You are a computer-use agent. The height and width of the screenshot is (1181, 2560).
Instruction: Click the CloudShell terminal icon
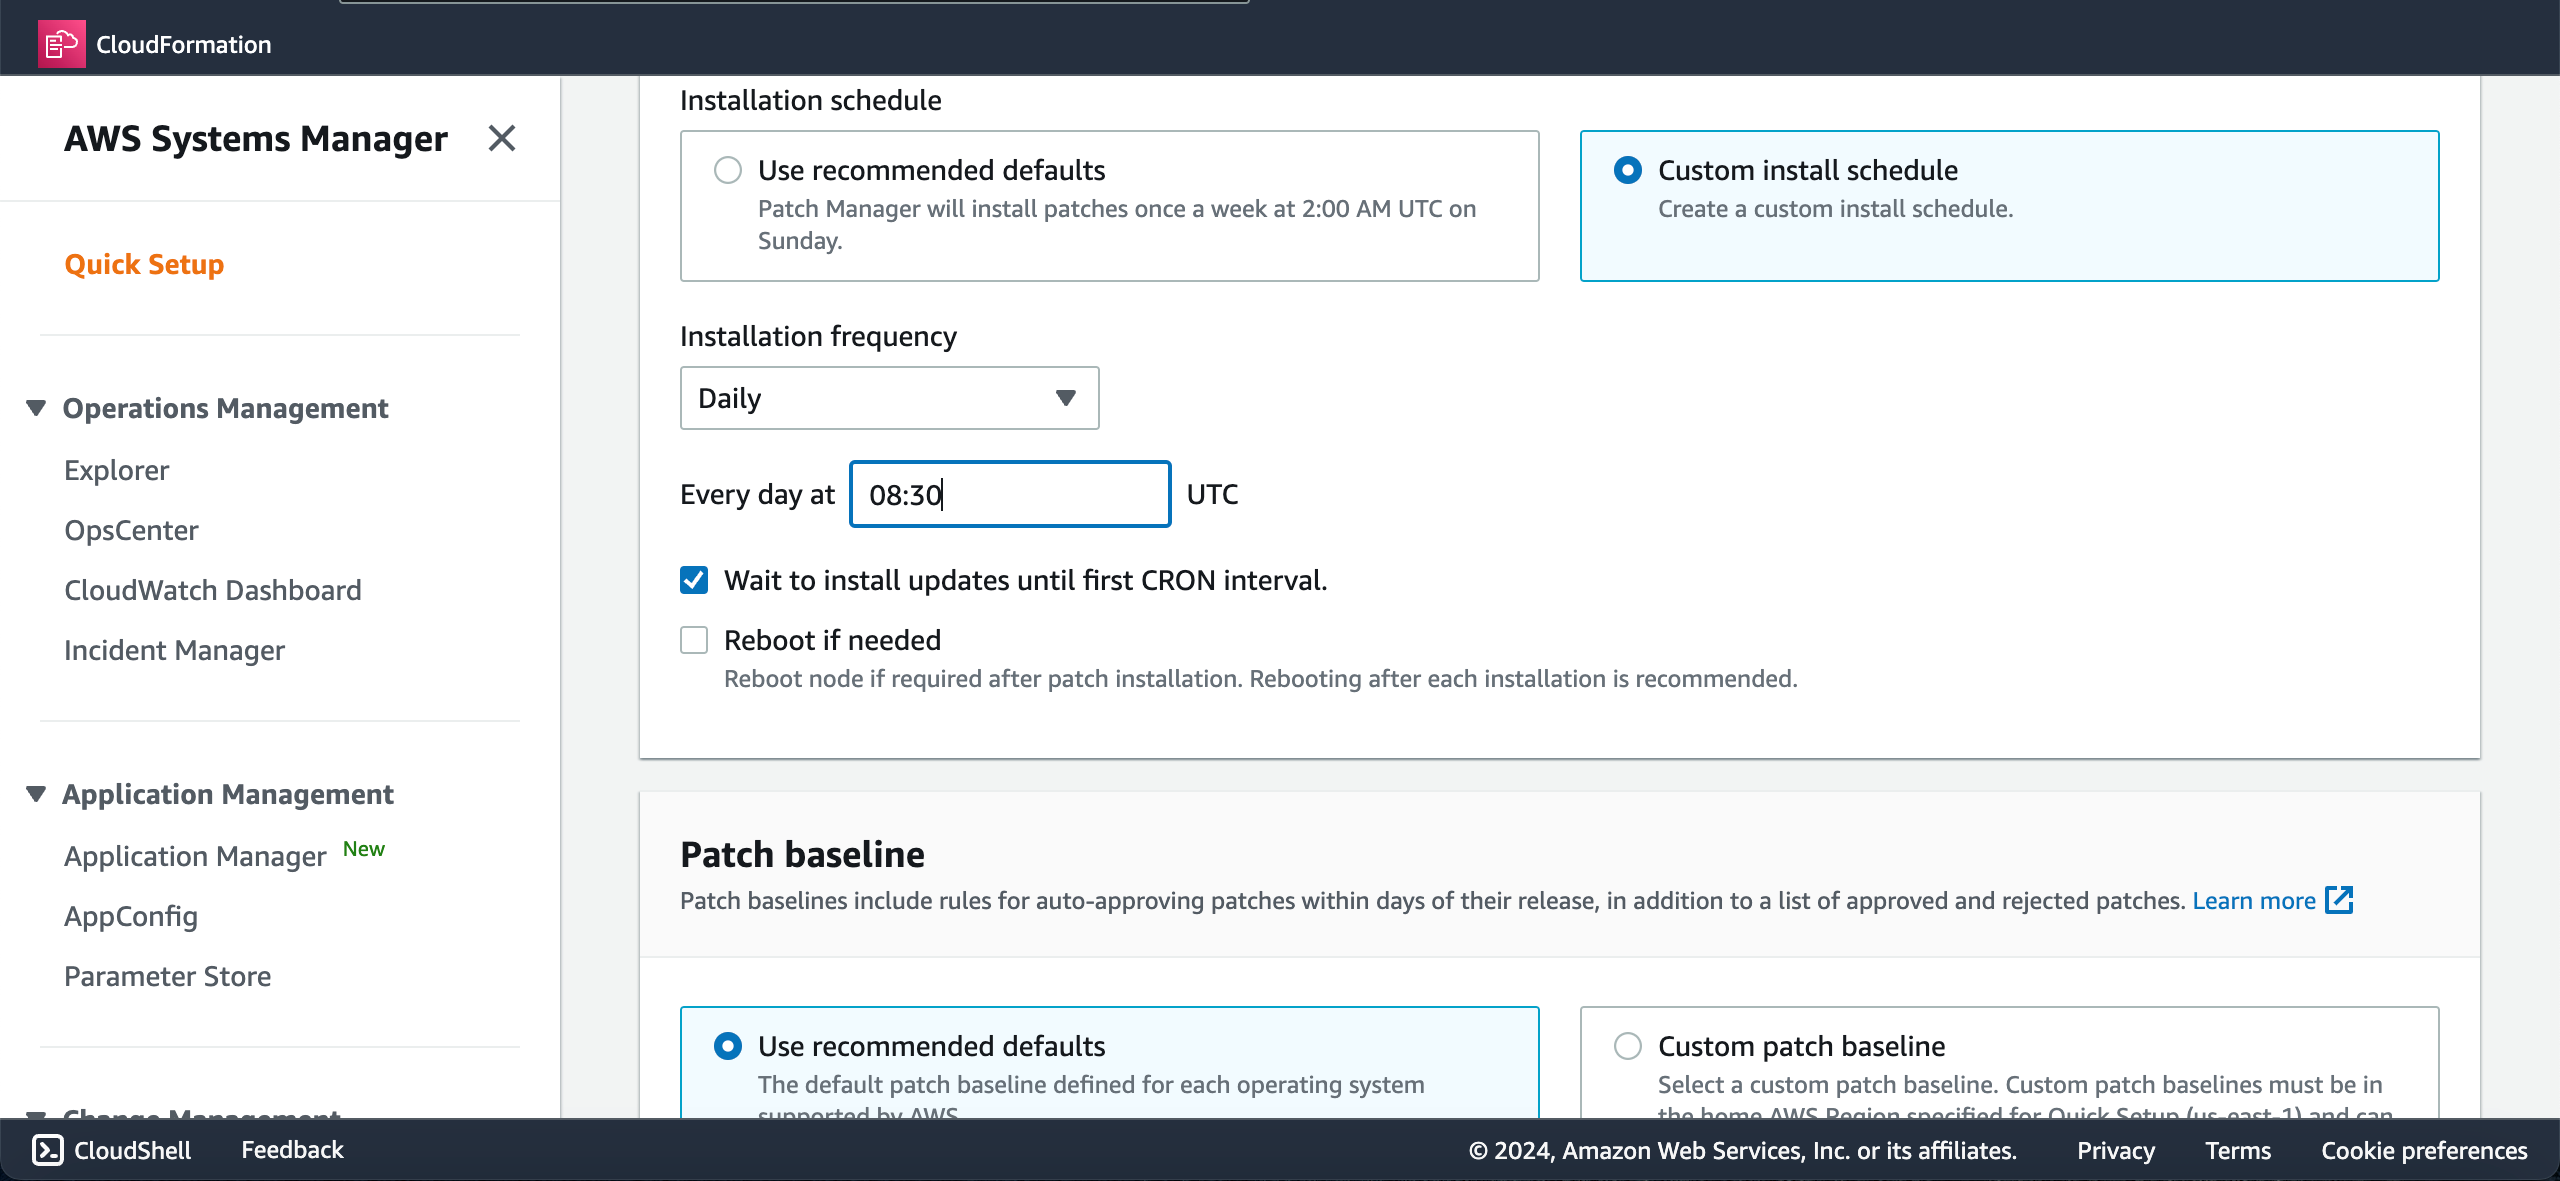click(x=48, y=1150)
